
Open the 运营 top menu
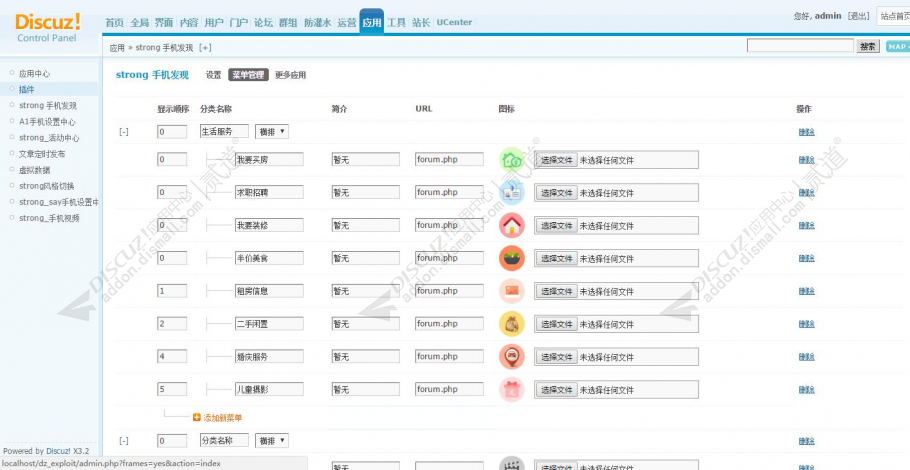coord(347,23)
